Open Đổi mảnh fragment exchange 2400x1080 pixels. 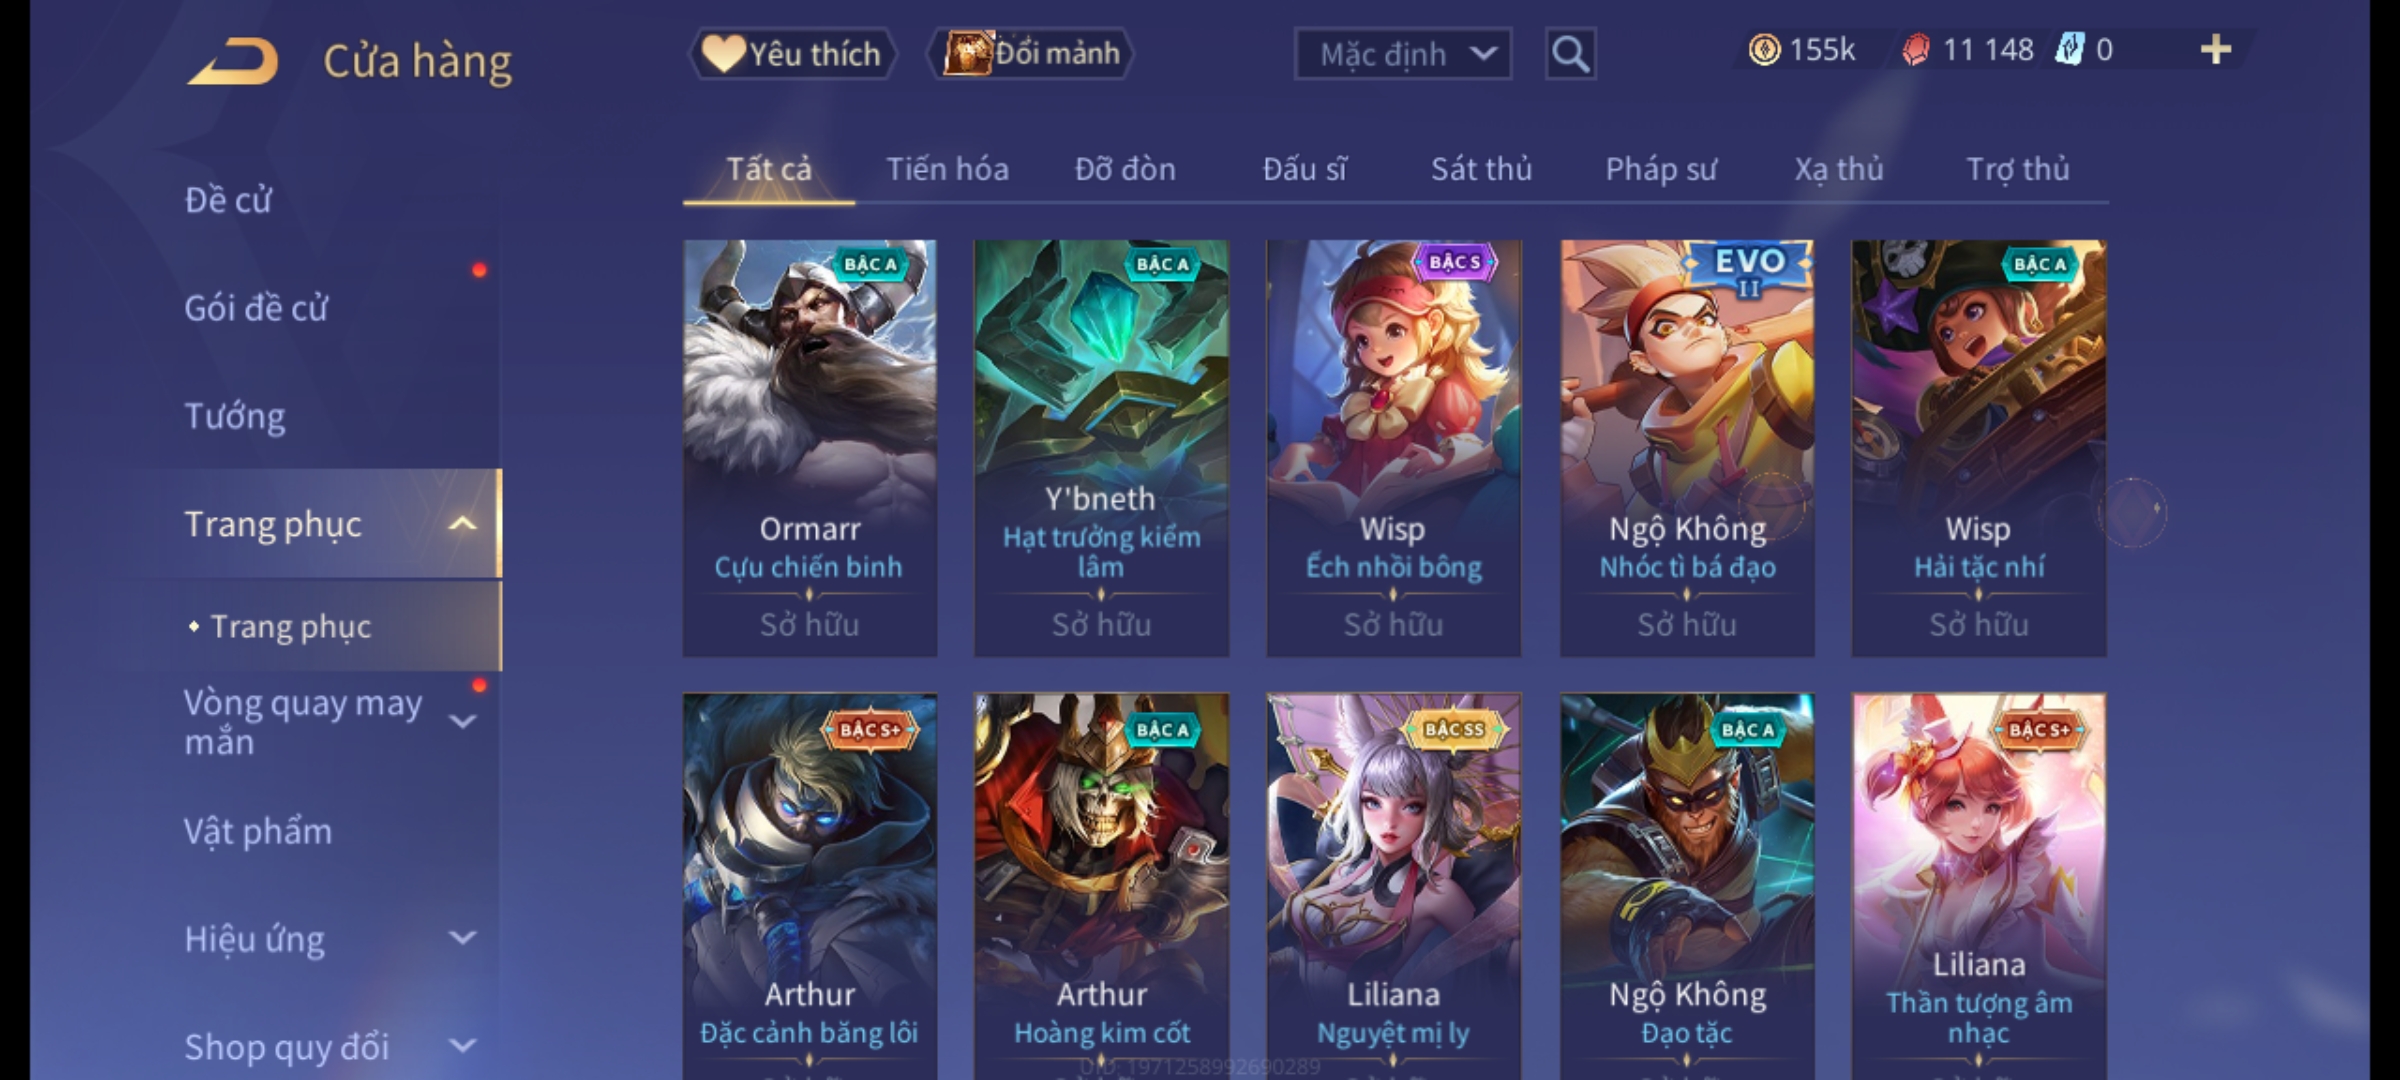tap(1031, 54)
